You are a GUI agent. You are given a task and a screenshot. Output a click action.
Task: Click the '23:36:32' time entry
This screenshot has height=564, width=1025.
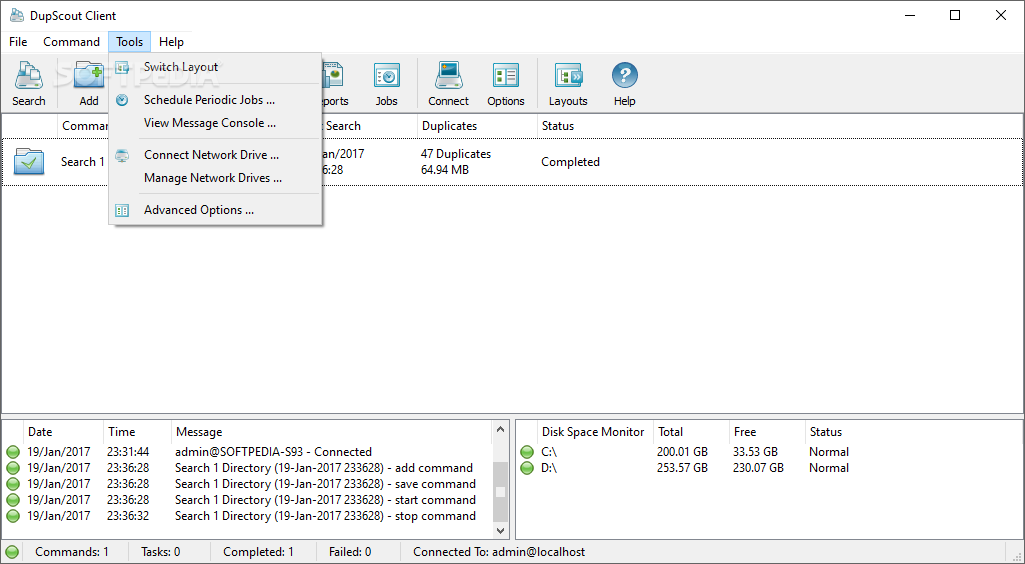click(x=128, y=516)
